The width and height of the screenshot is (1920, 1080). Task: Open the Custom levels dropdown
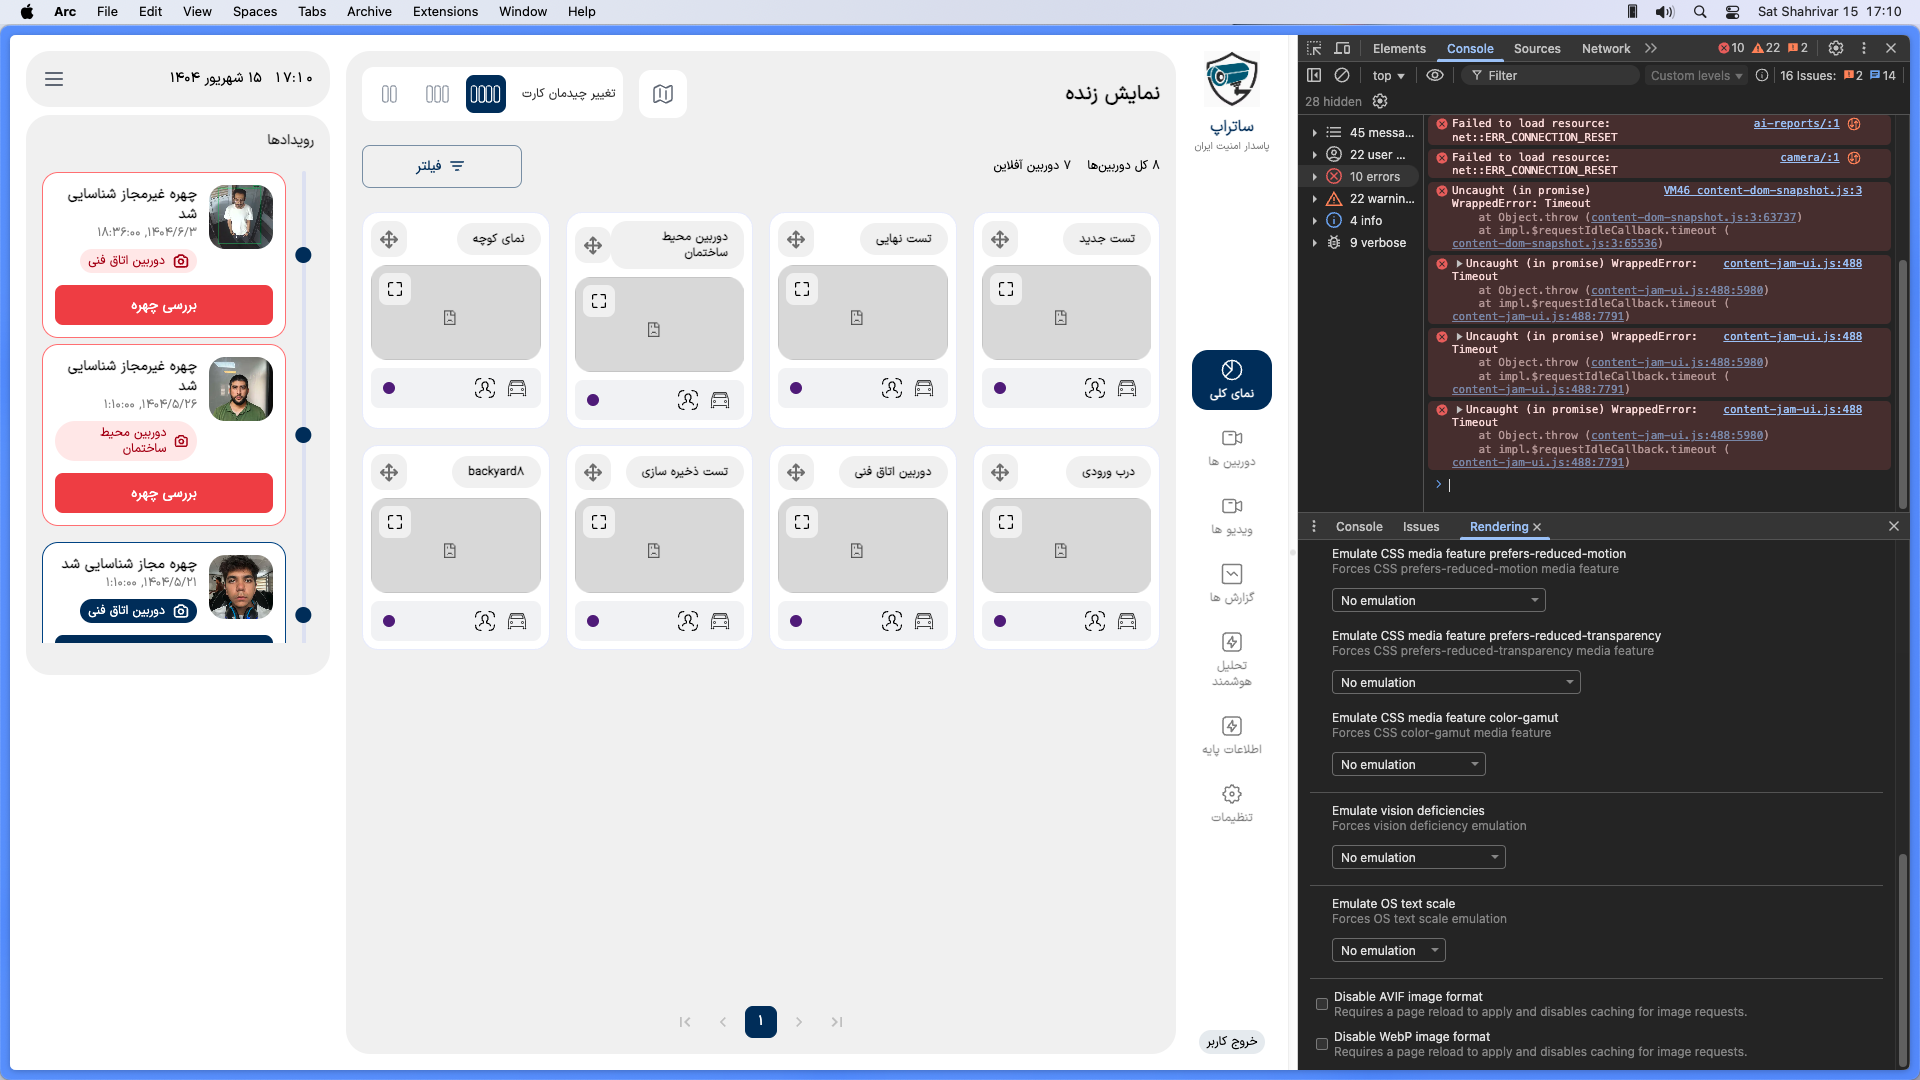click(x=1696, y=75)
